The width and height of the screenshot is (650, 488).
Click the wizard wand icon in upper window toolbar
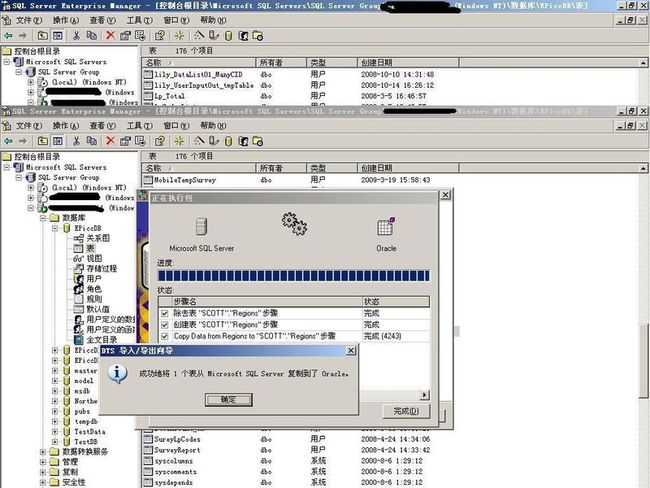[199, 36]
